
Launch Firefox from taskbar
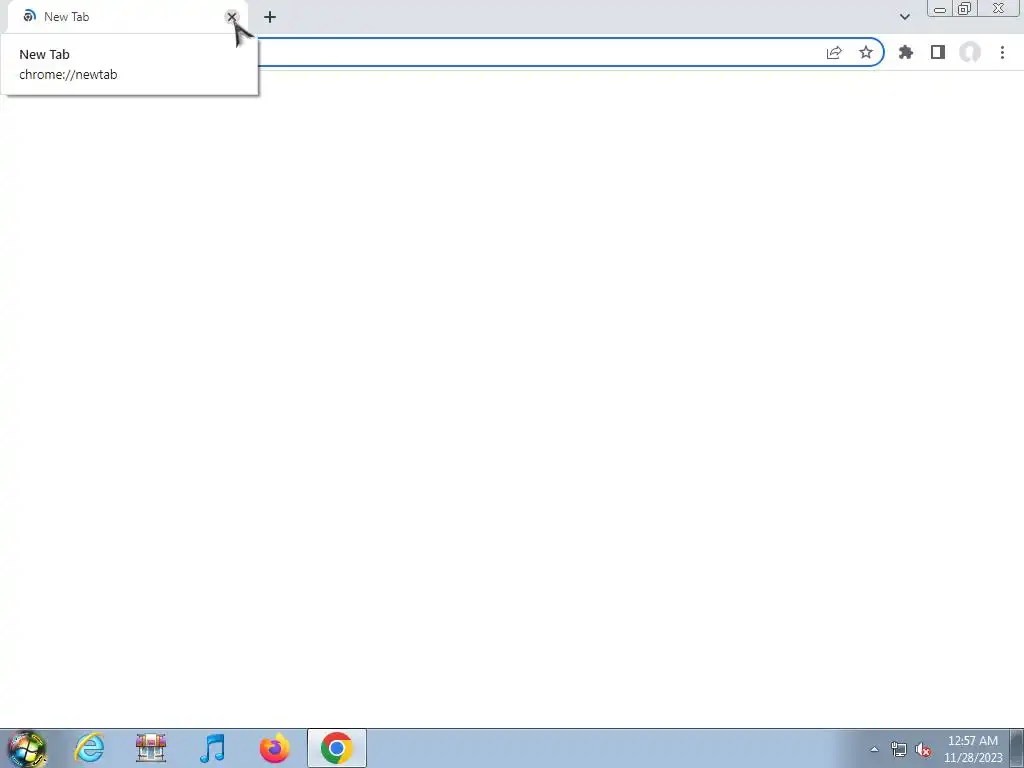pos(274,748)
